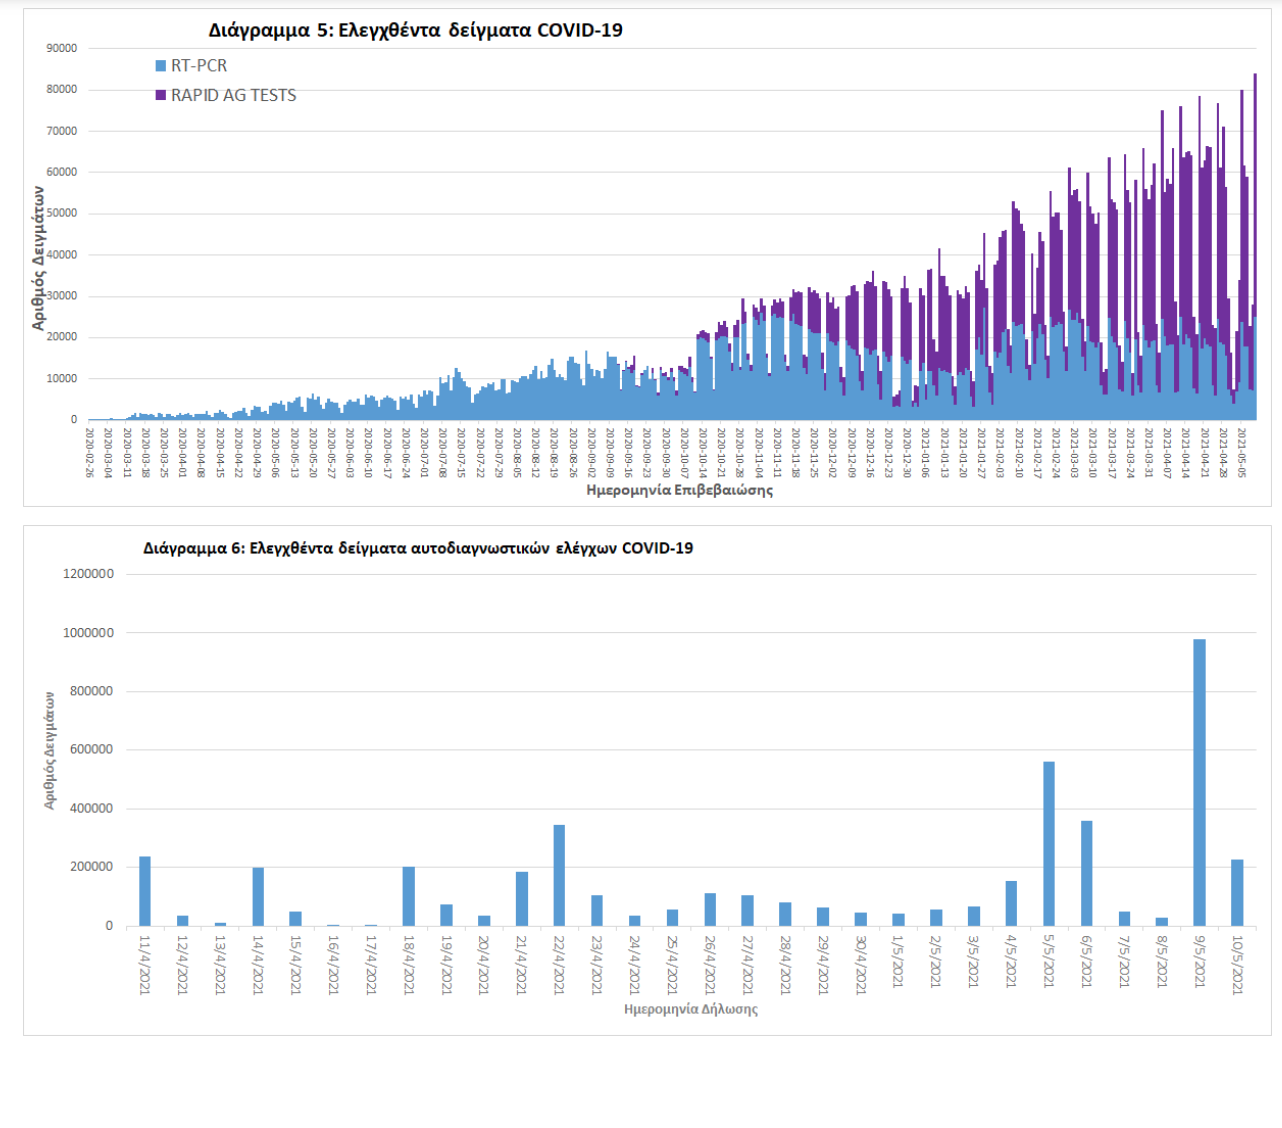Click the Διάγραμμα 5 chart title

415,30
